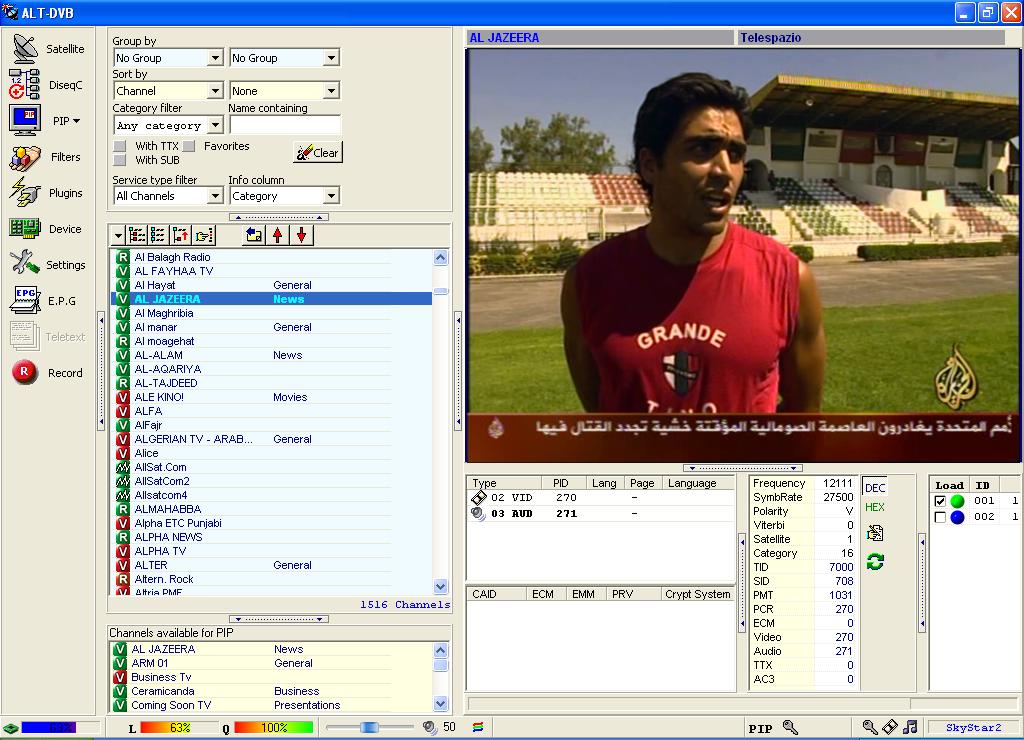Switch to HEX display mode
The height and width of the screenshot is (740, 1024).
click(x=875, y=507)
